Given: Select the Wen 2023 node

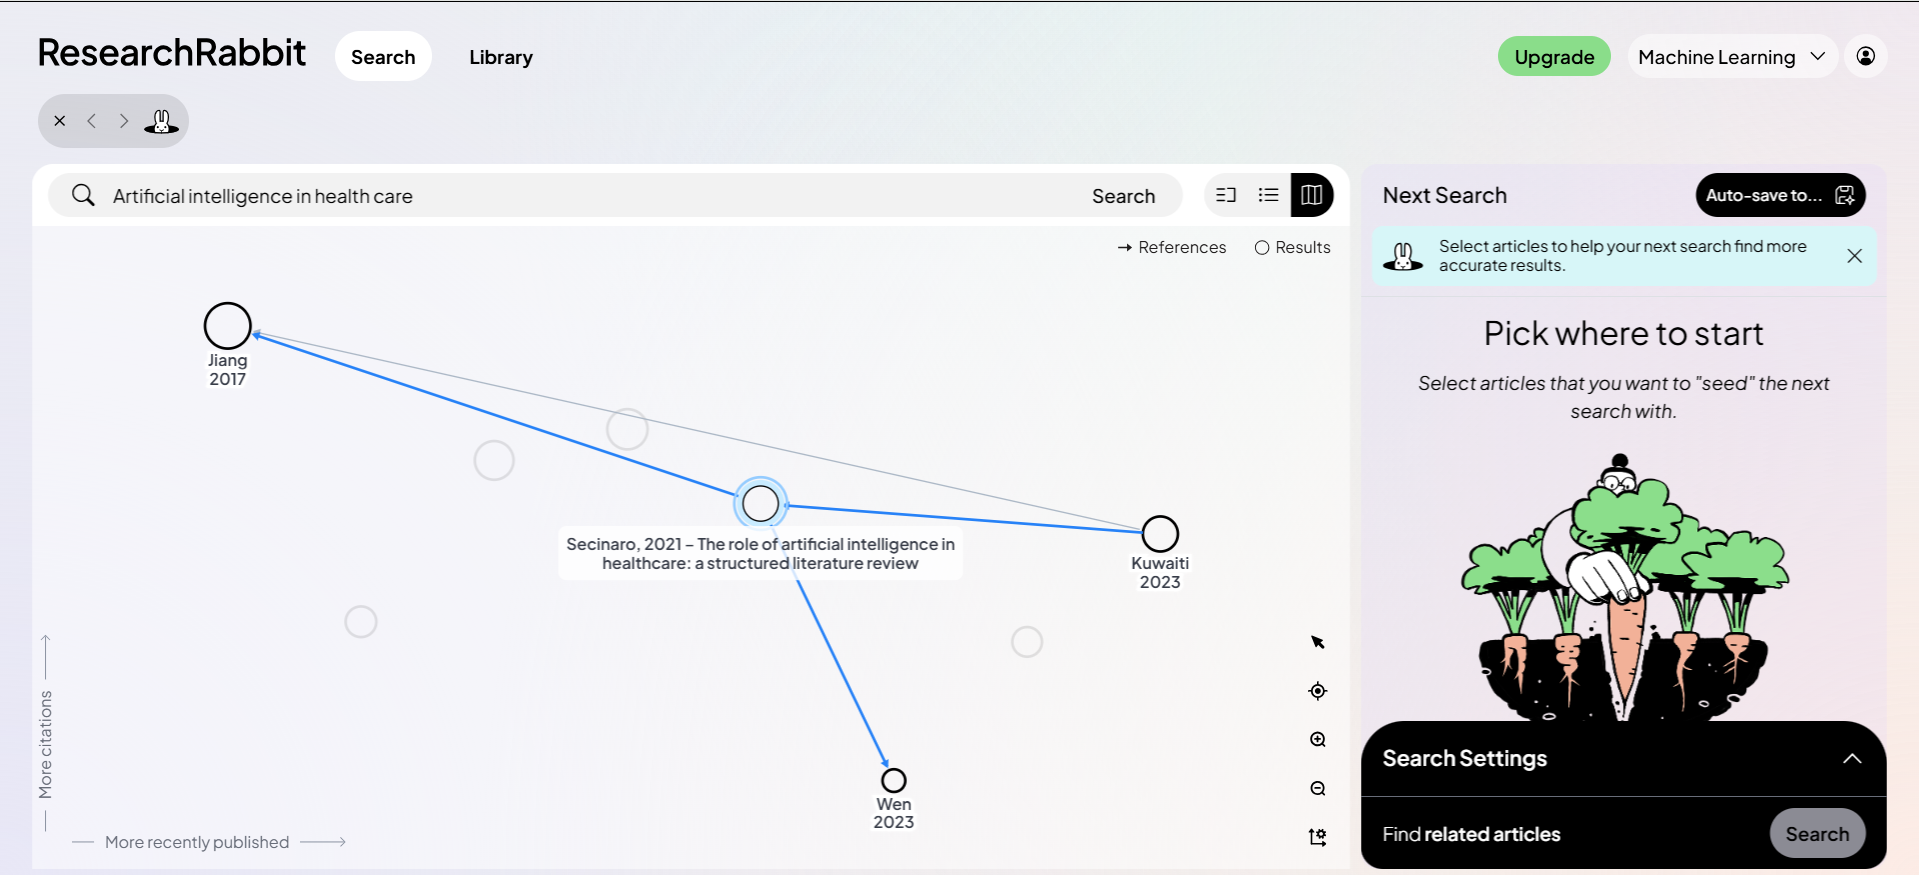Looking at the screenshot, I should pyautogui.click(x=894, y=780).
